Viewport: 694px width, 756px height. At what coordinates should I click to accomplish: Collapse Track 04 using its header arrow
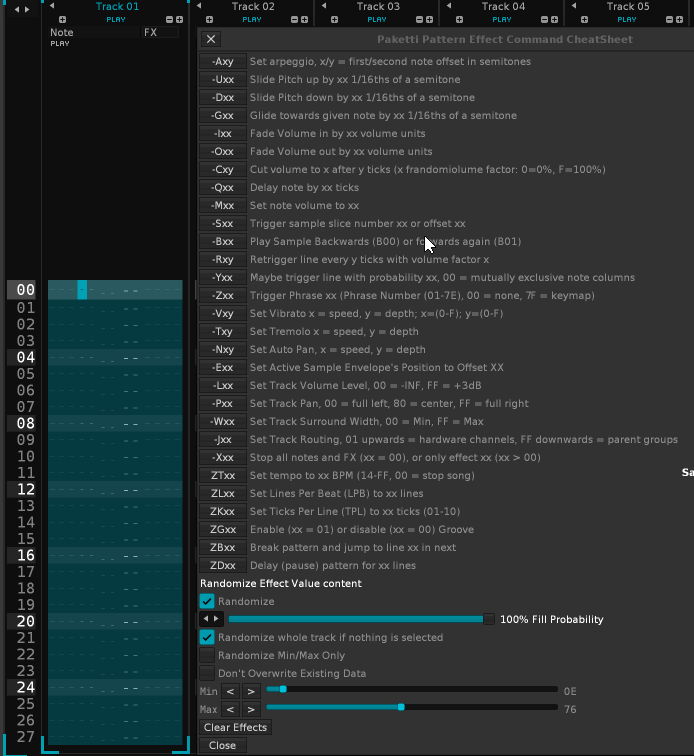point(449,6)
